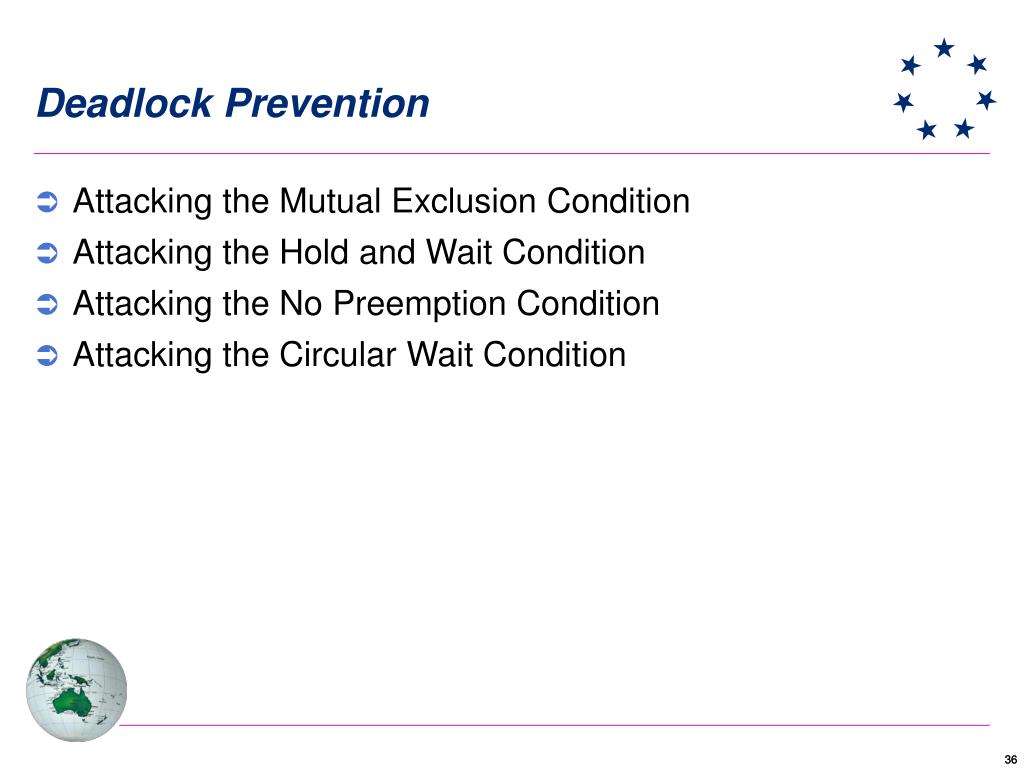Click the word 'Prevention' in the title
Screen dimensions: 1024x768
tap(327, 103)
